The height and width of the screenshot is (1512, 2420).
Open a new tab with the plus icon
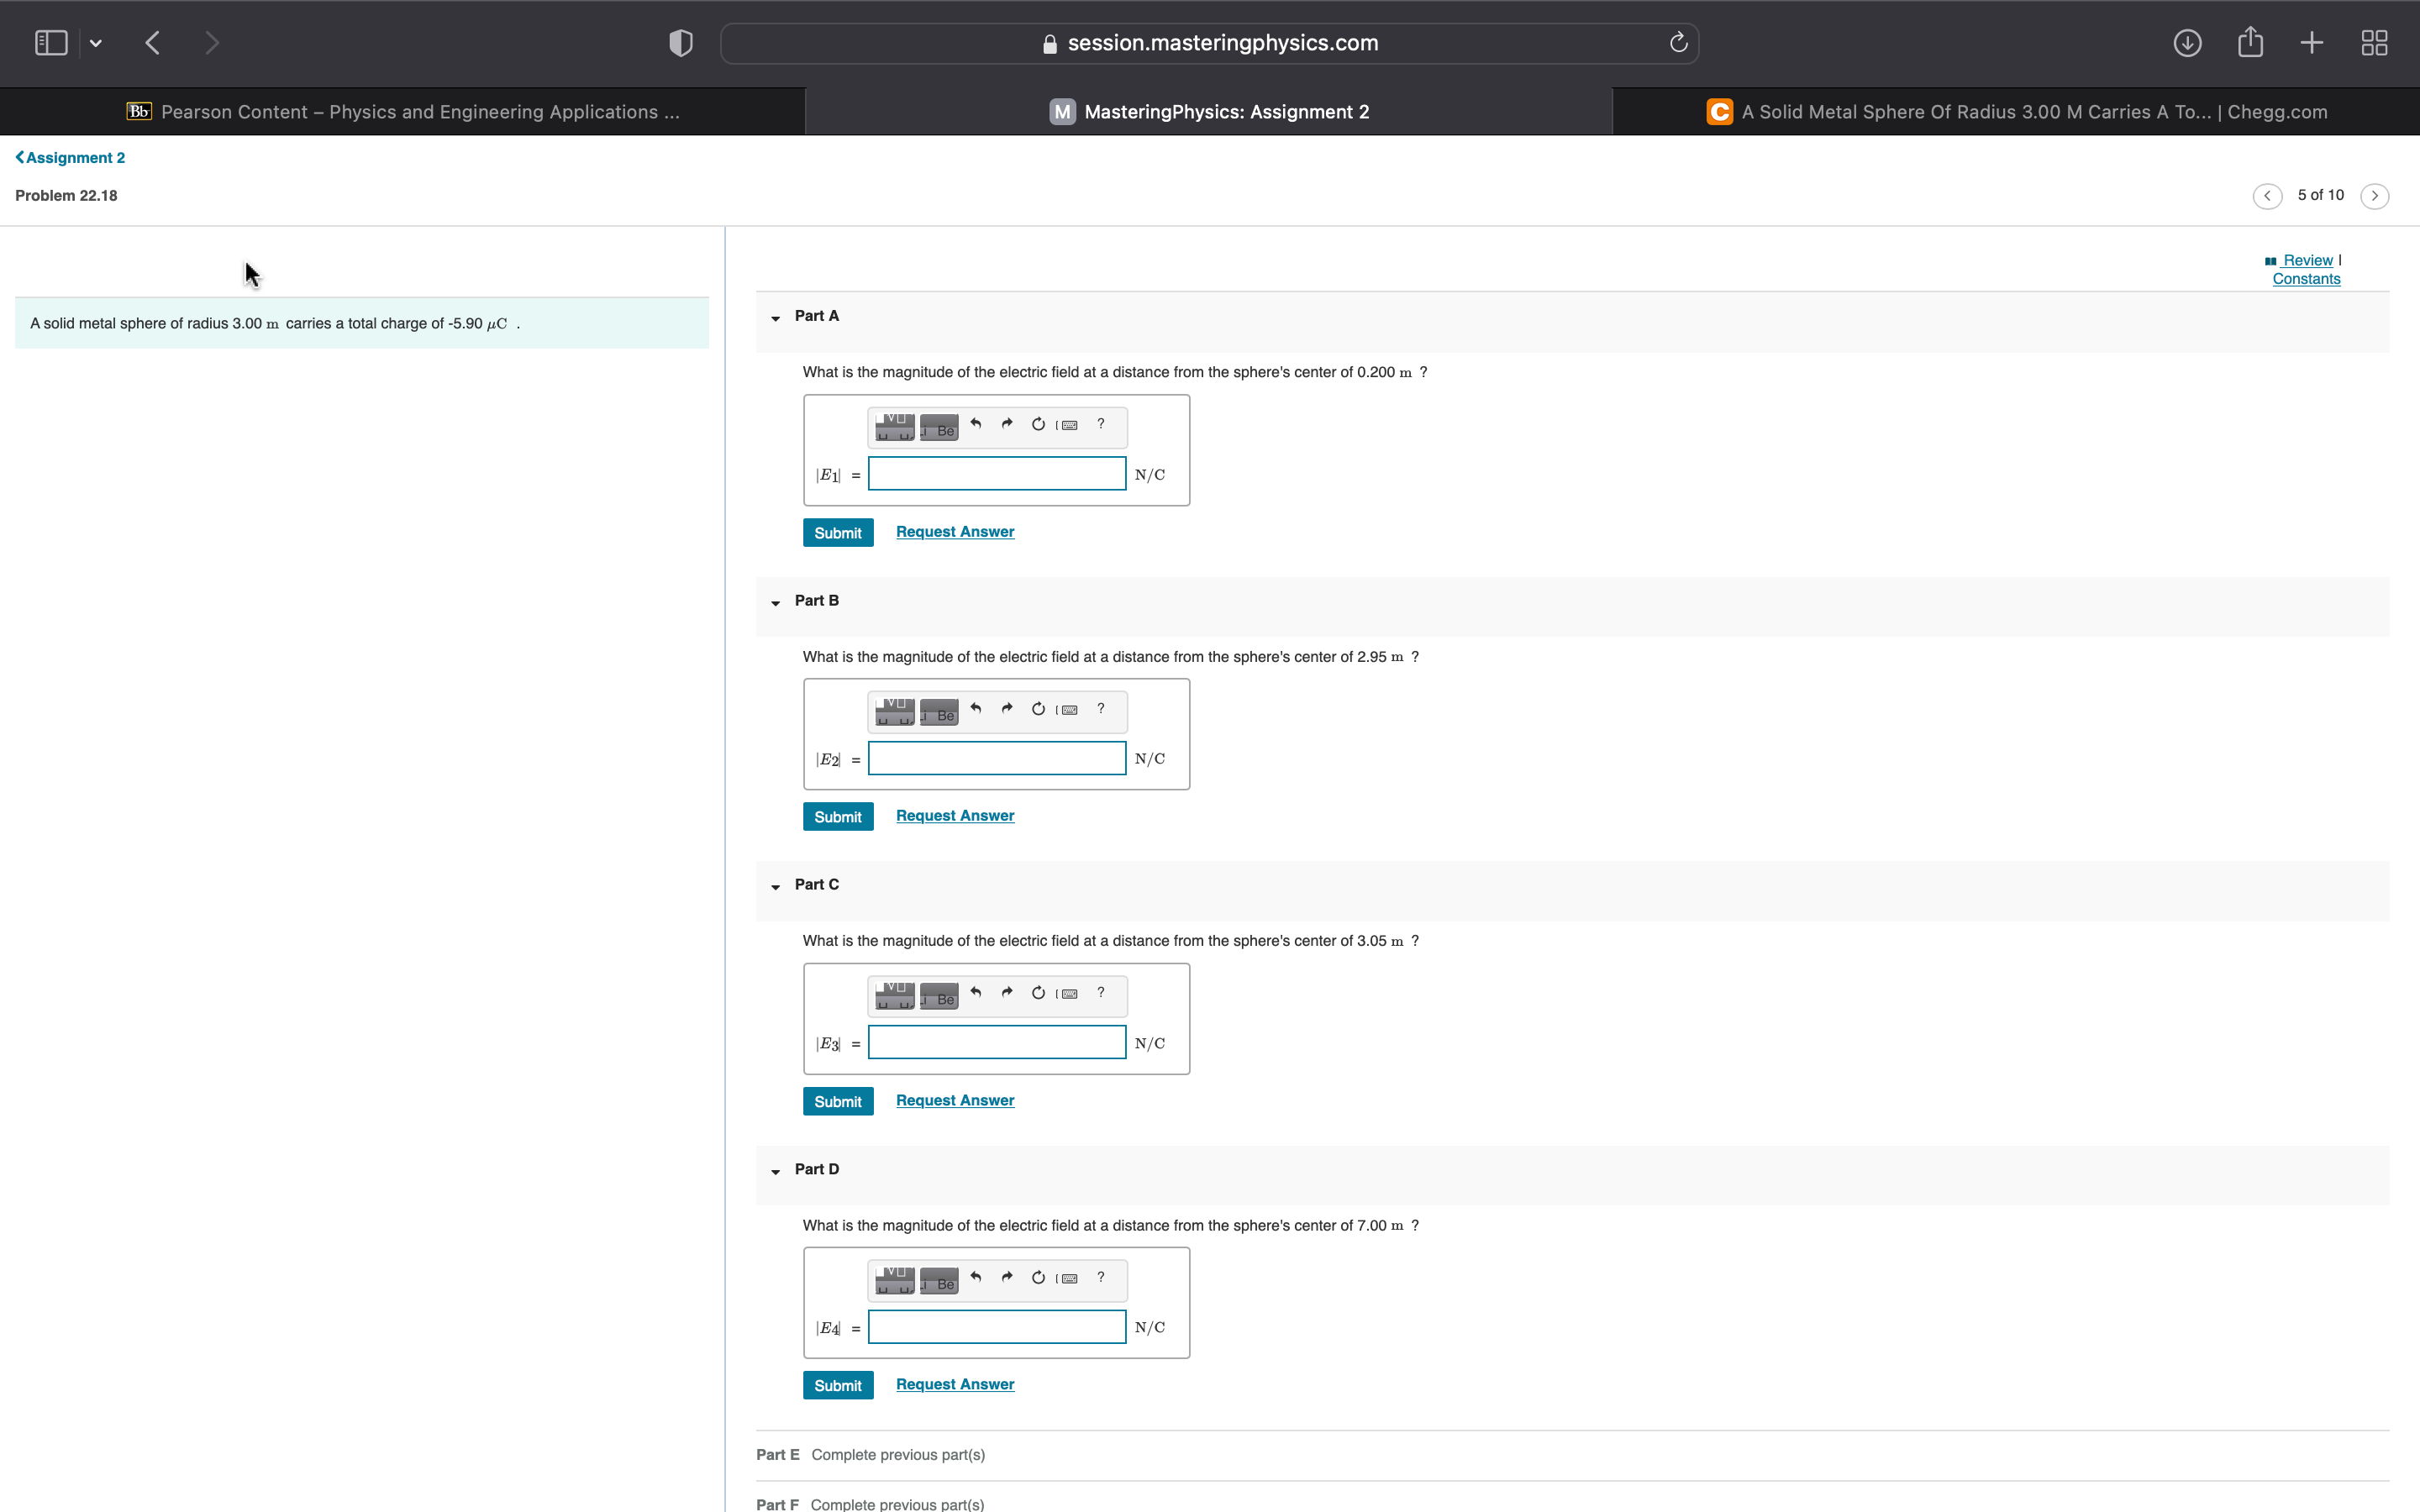(x=2311, y=42)
